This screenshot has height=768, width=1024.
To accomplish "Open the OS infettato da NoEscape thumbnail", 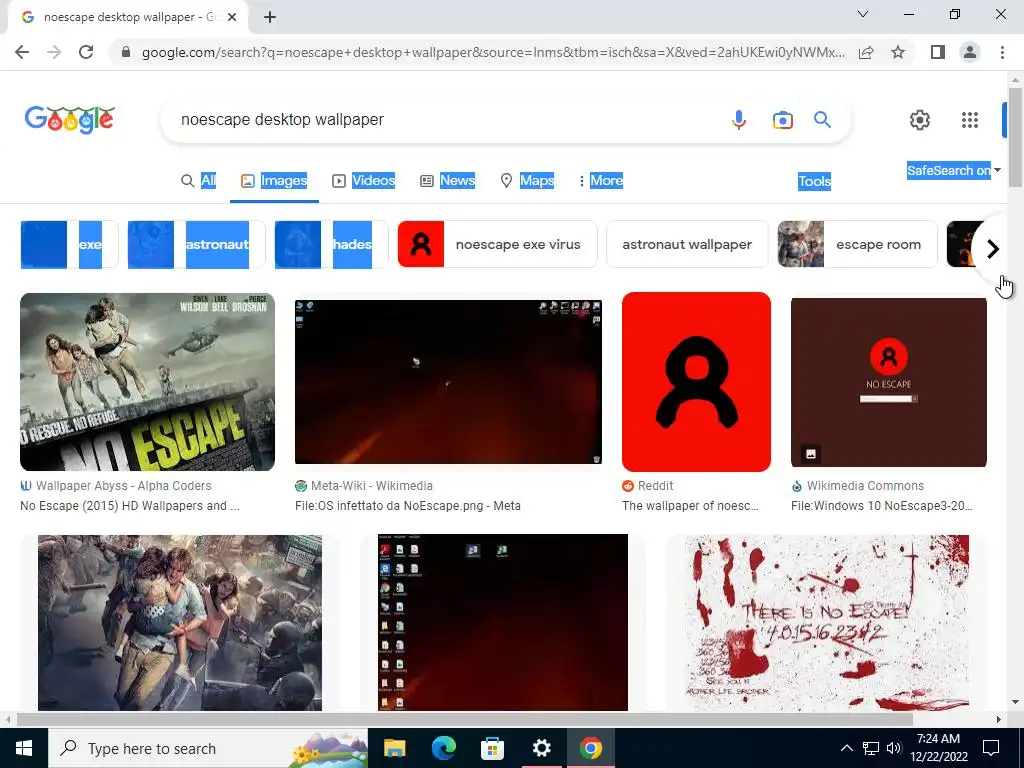I will [x=449, y=382].
